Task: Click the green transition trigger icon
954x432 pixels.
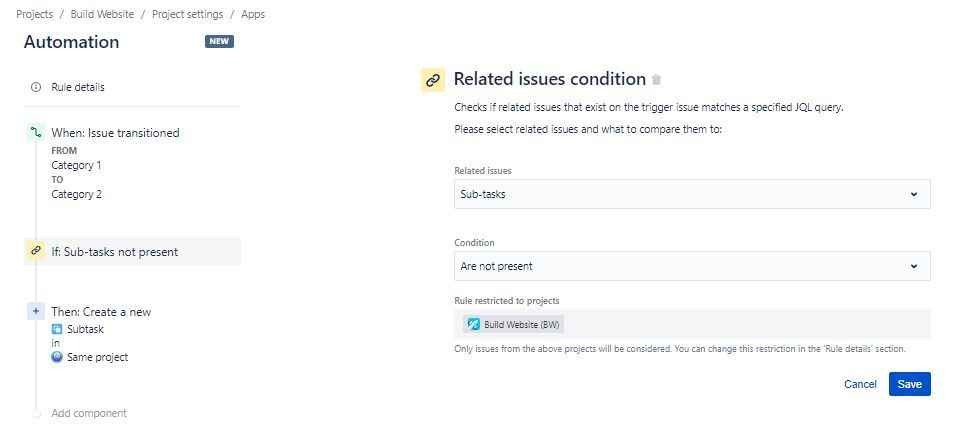Action: [x=36, y=132]
